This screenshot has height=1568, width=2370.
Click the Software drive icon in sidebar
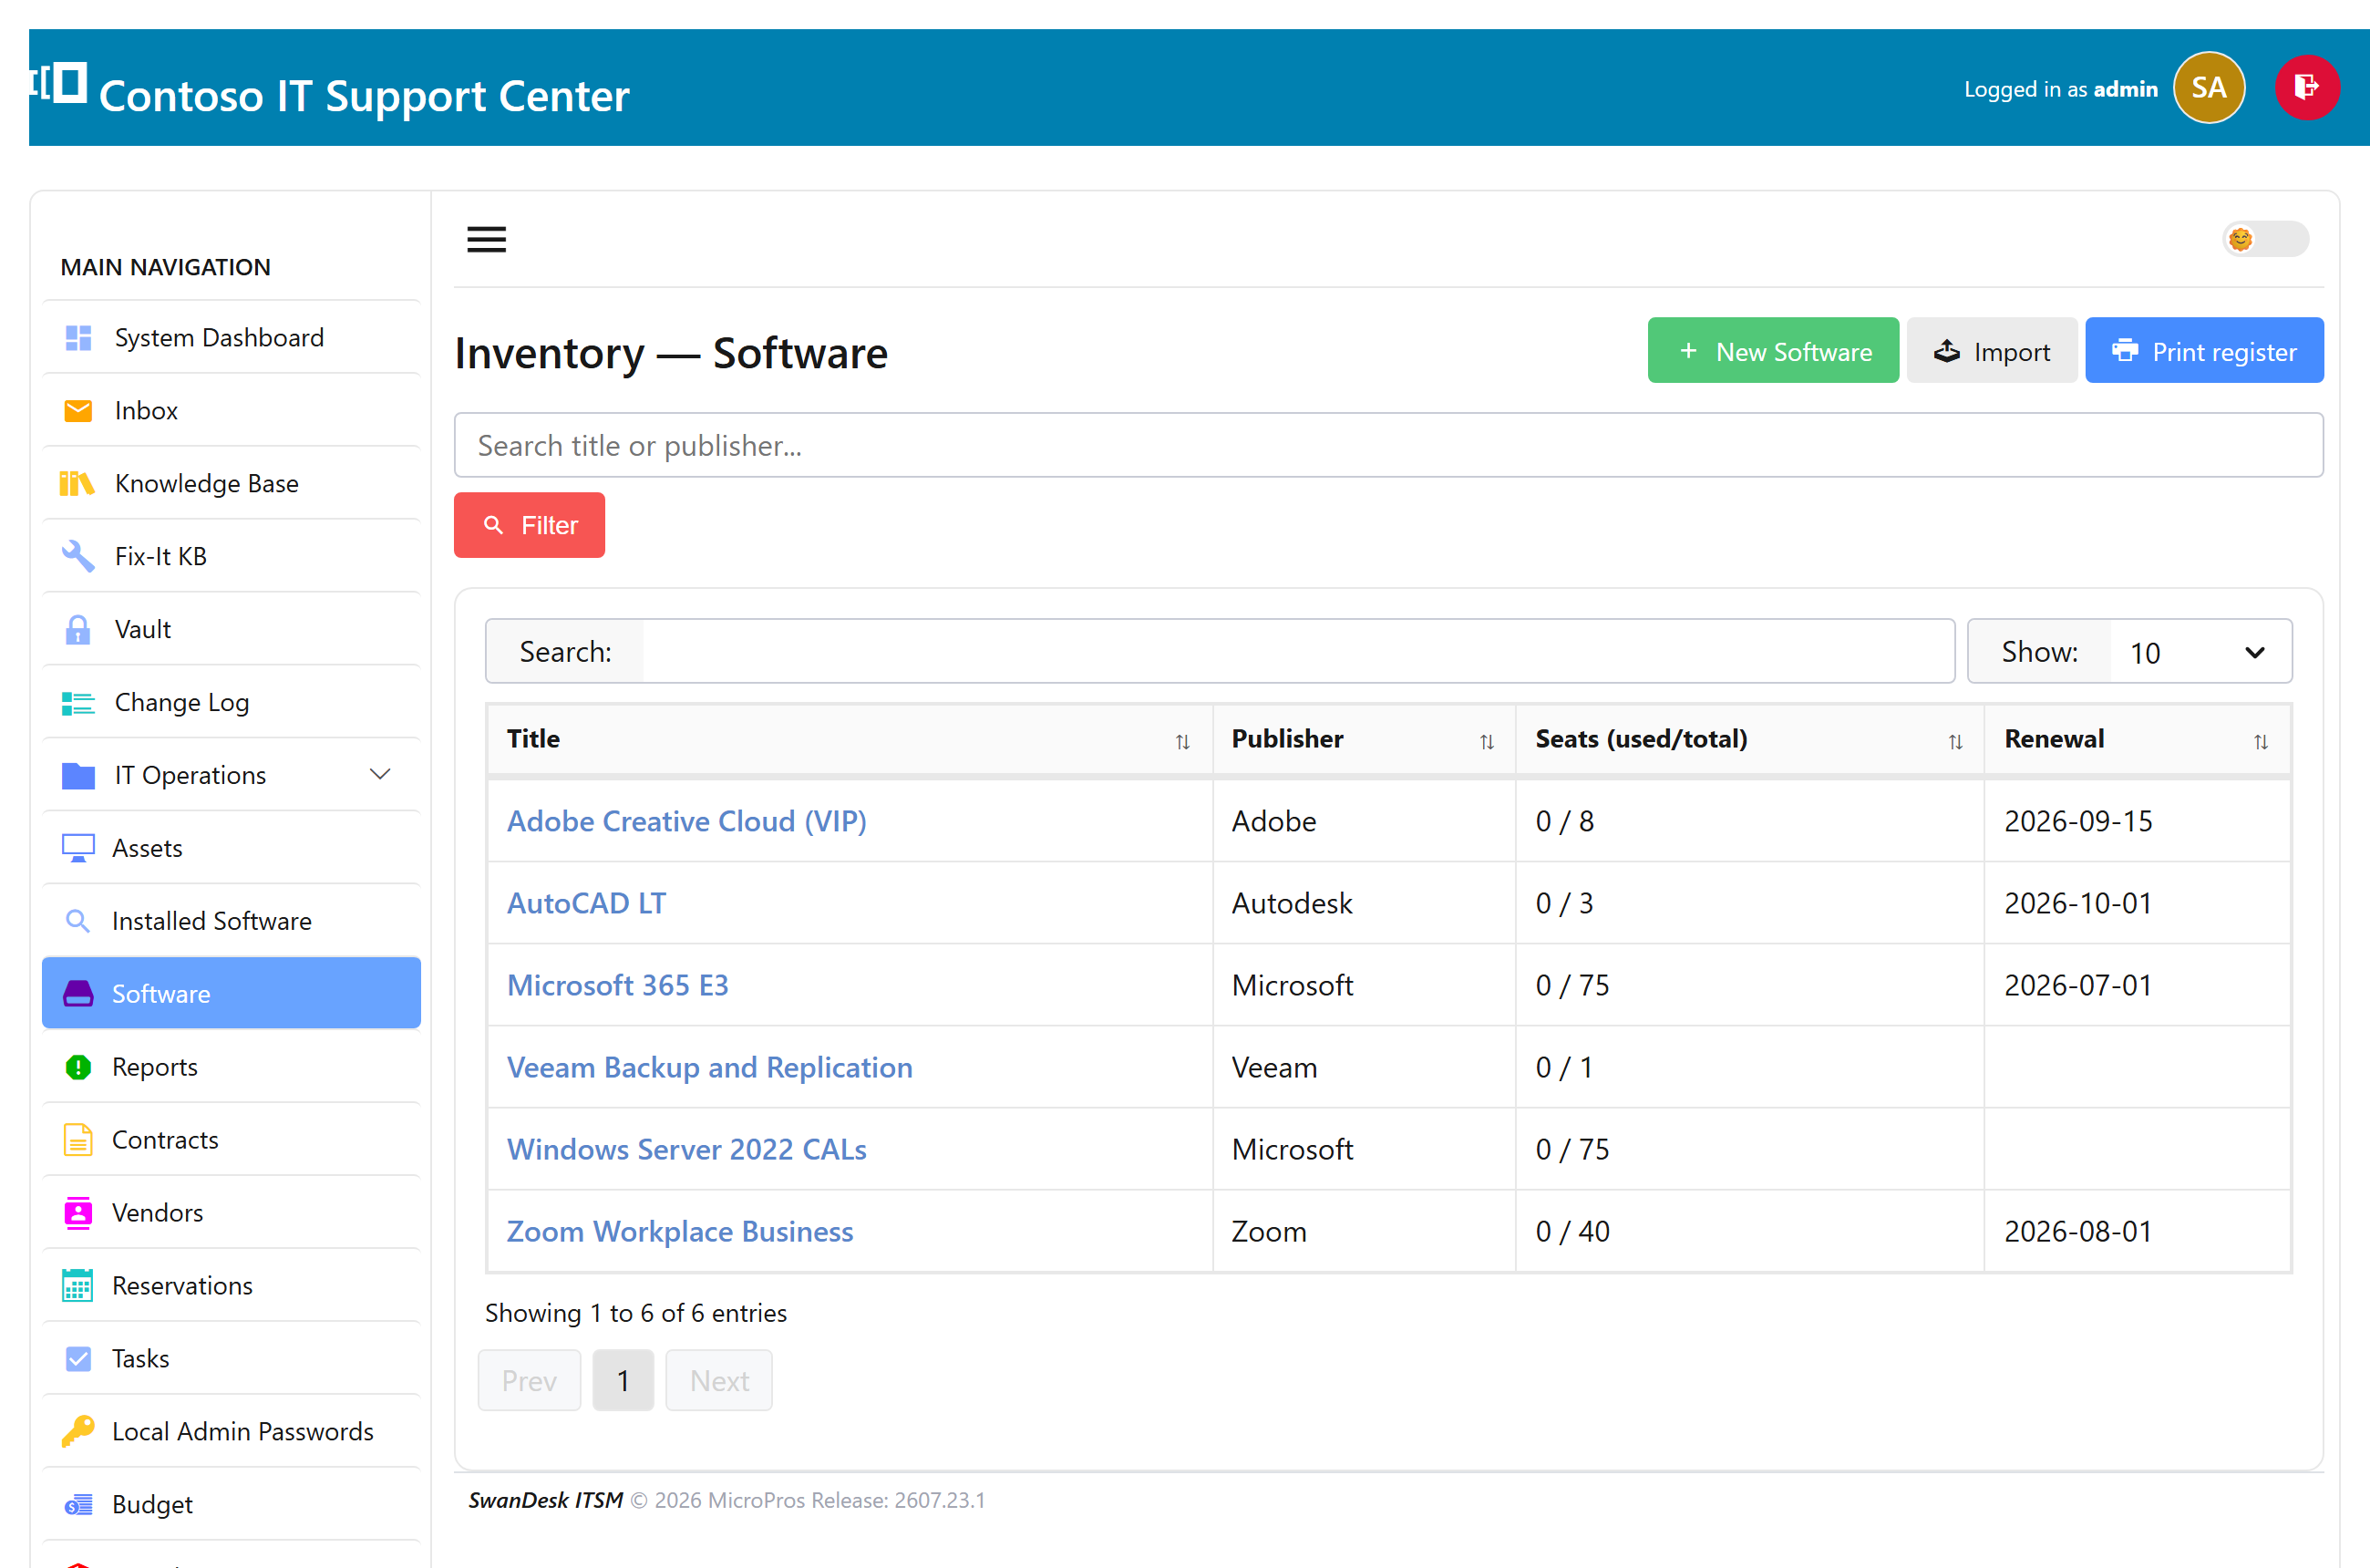point(78,994)
